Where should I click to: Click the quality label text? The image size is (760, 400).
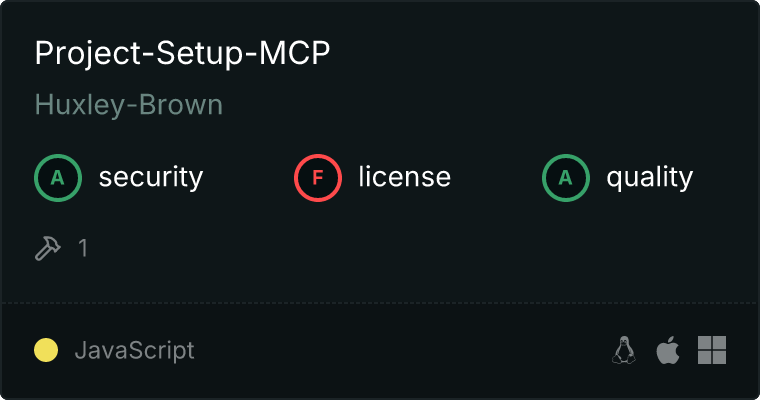pyautogui.click(x=649, y=177)
